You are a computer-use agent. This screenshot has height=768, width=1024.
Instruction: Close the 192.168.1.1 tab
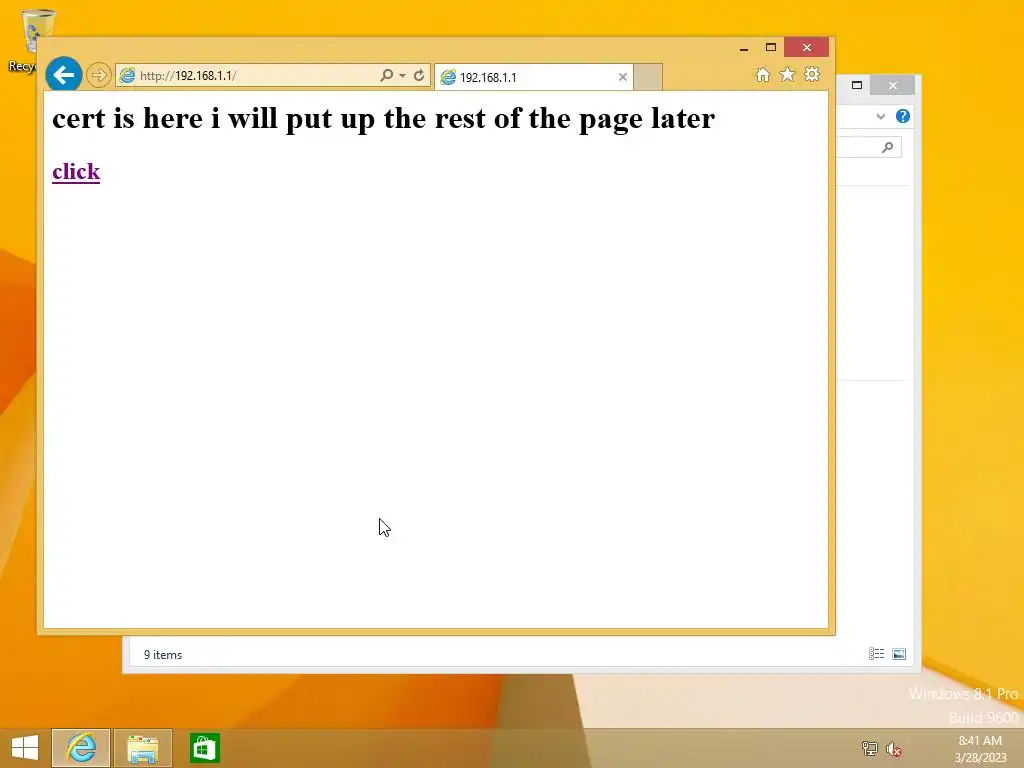coord(622,77)
